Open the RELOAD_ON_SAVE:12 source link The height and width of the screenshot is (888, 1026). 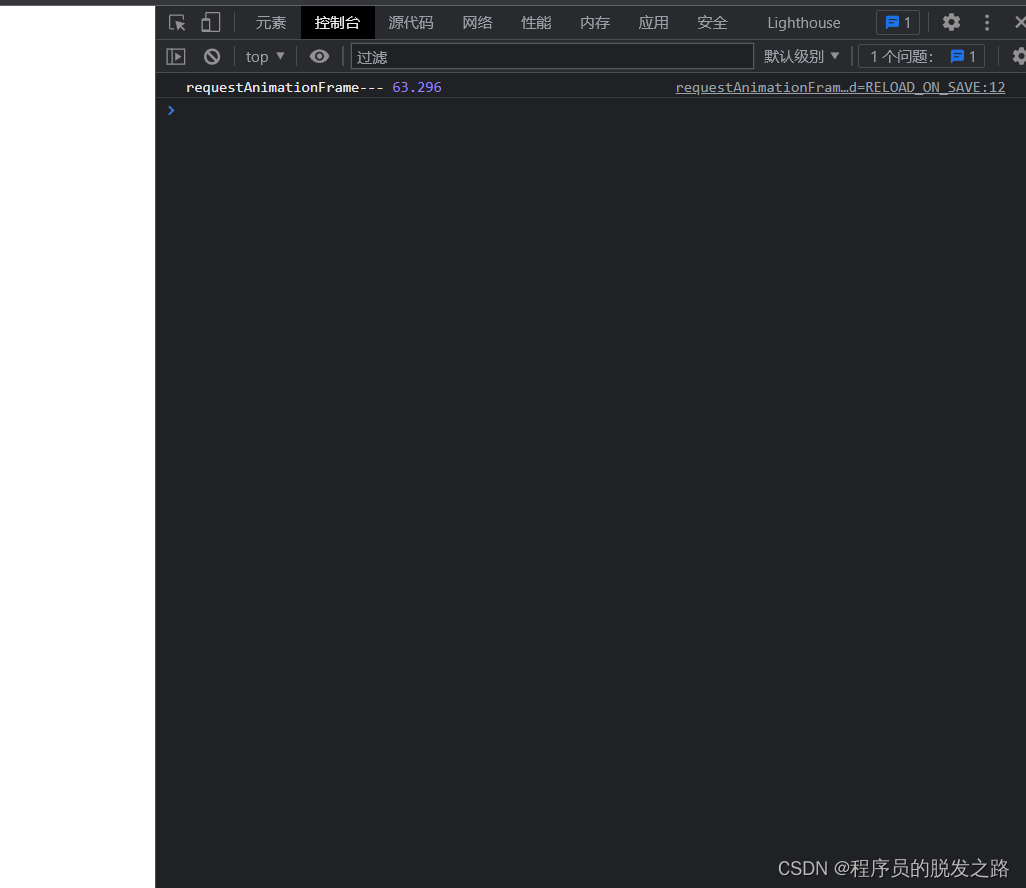click(x=840, y=87)
